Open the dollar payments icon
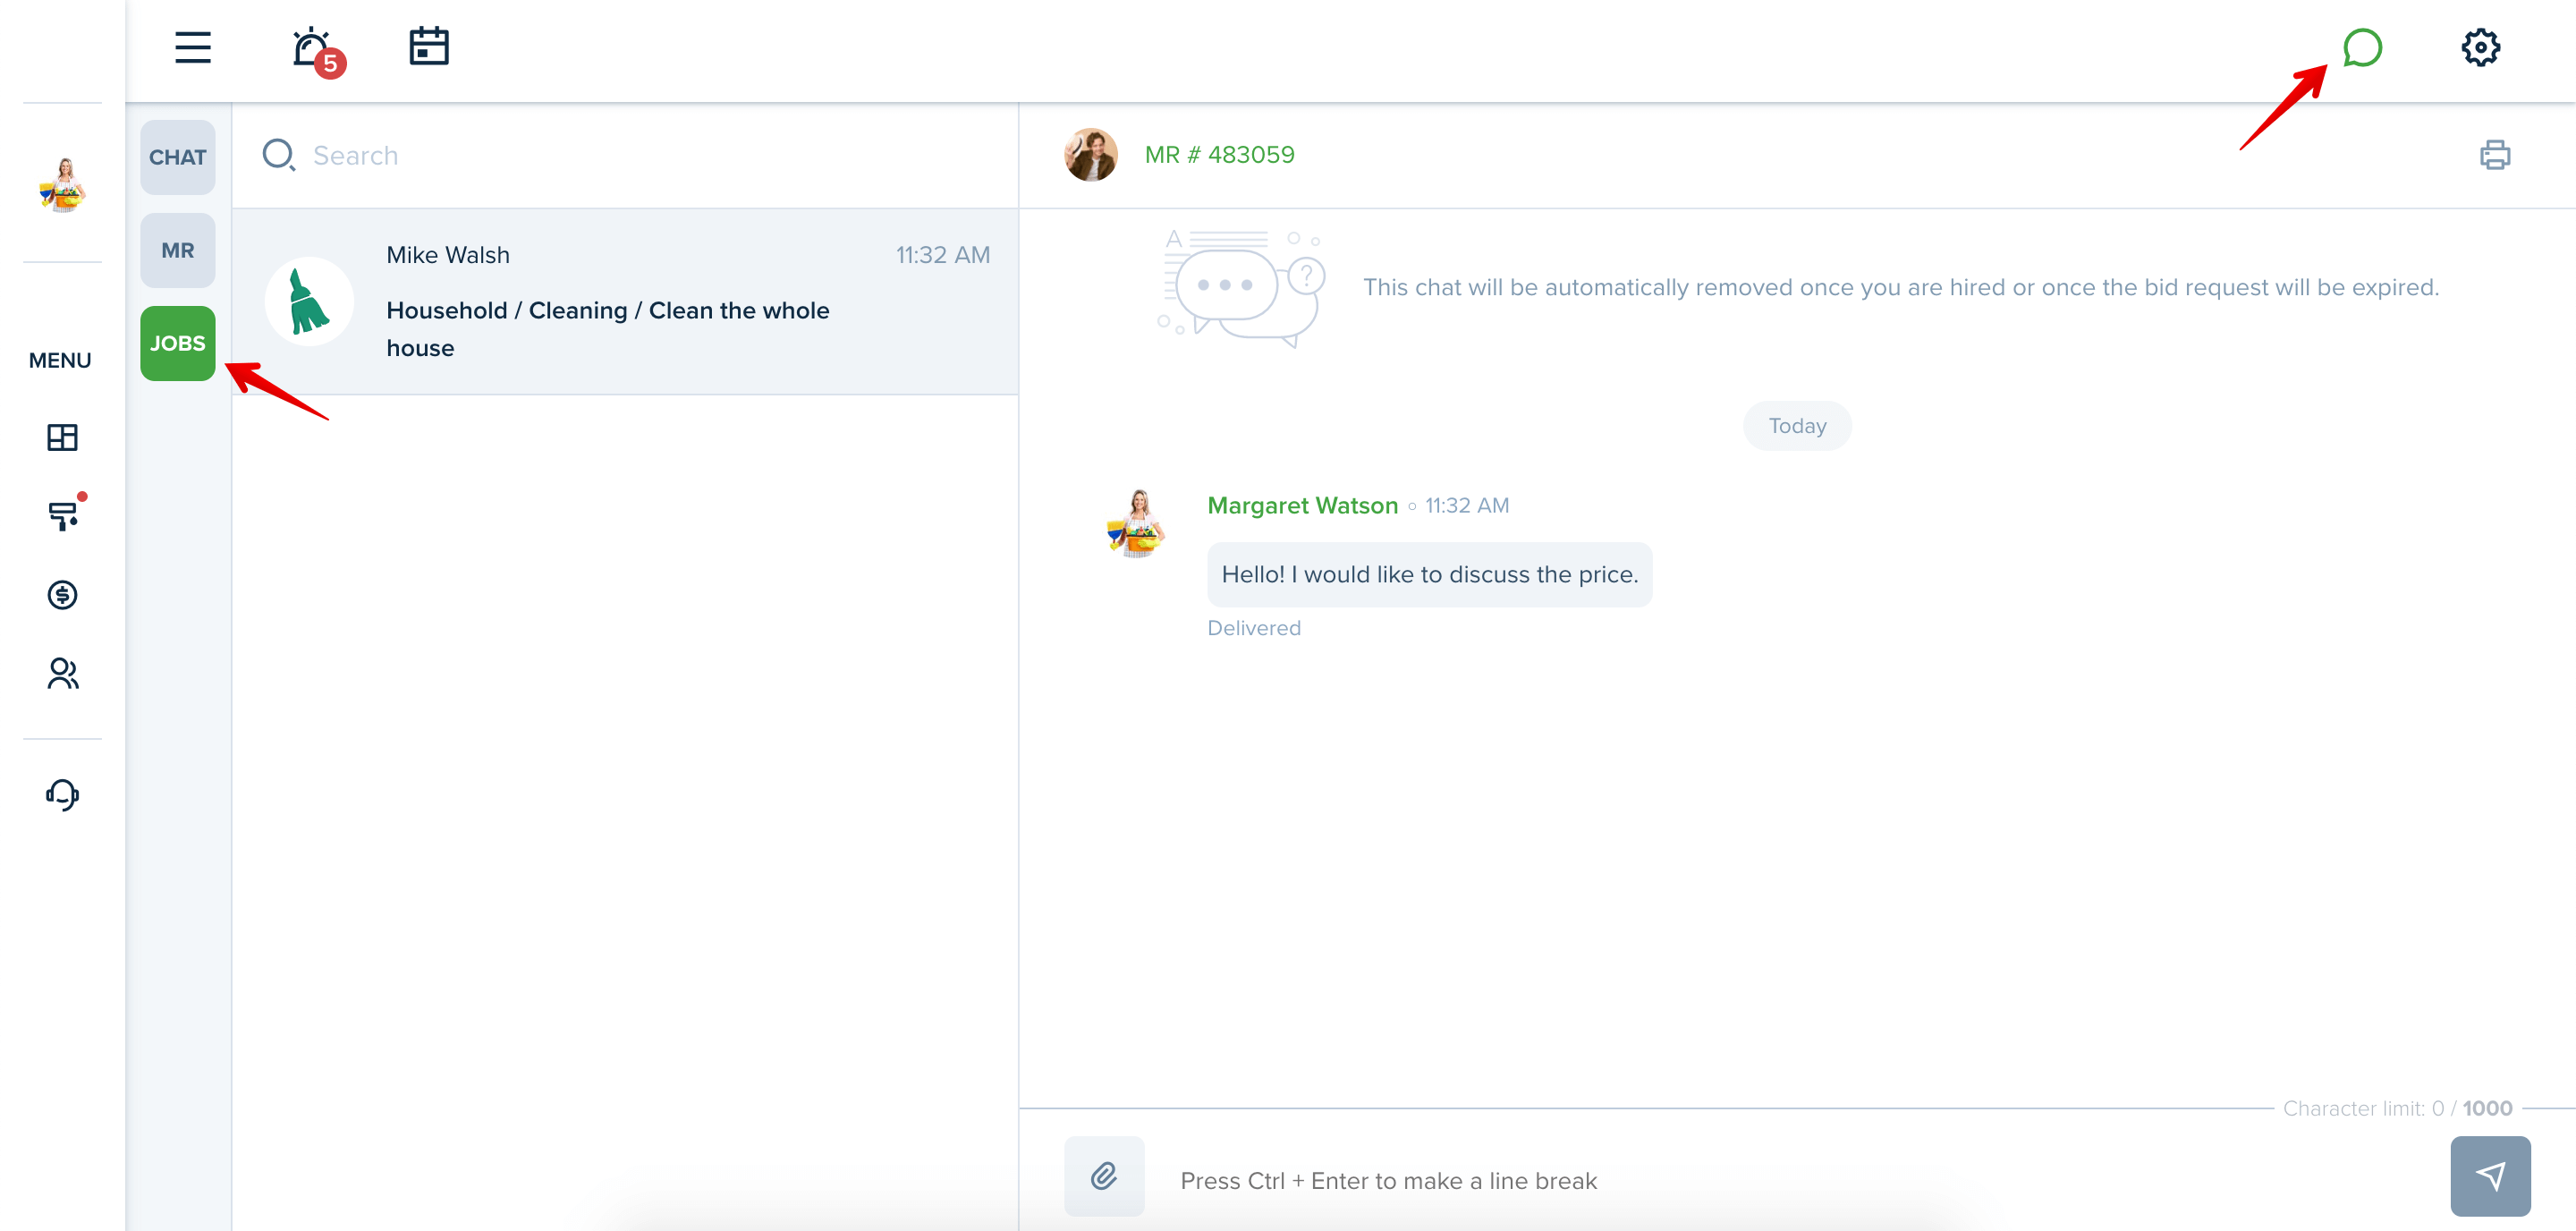Screen dimensions: 2576x1231 (62, 595)
